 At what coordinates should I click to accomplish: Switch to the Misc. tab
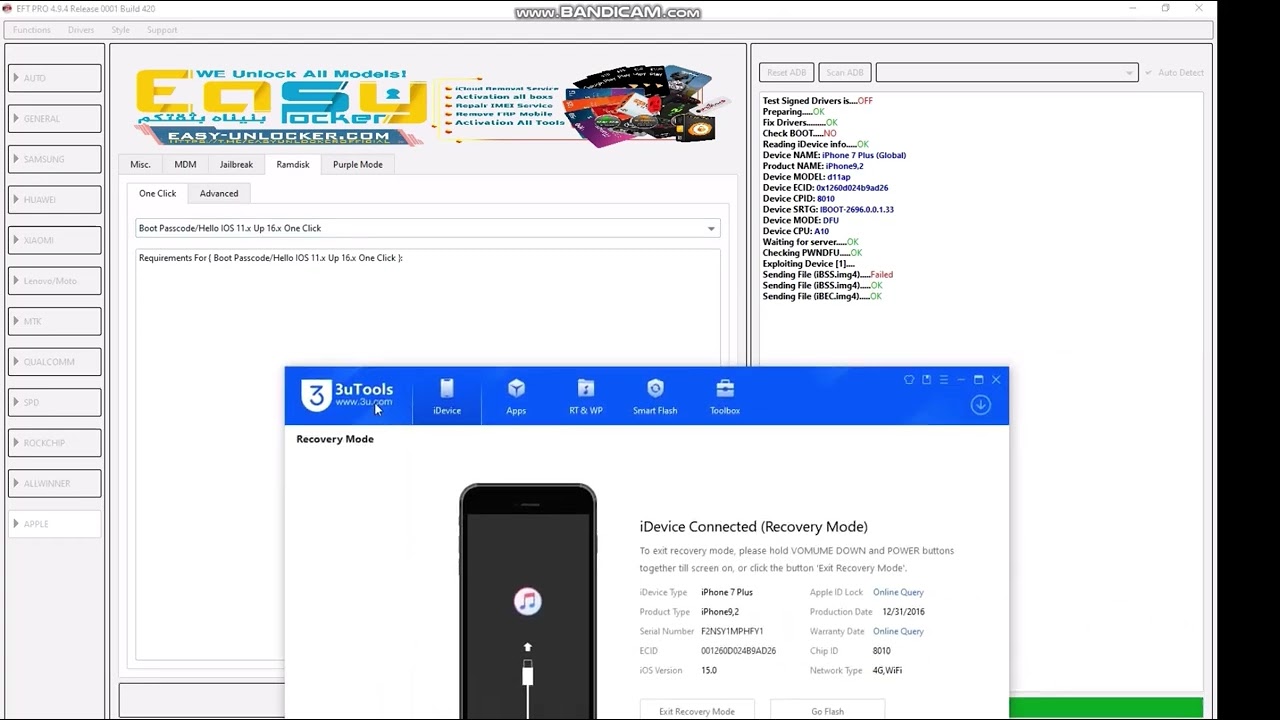point(140,164)
